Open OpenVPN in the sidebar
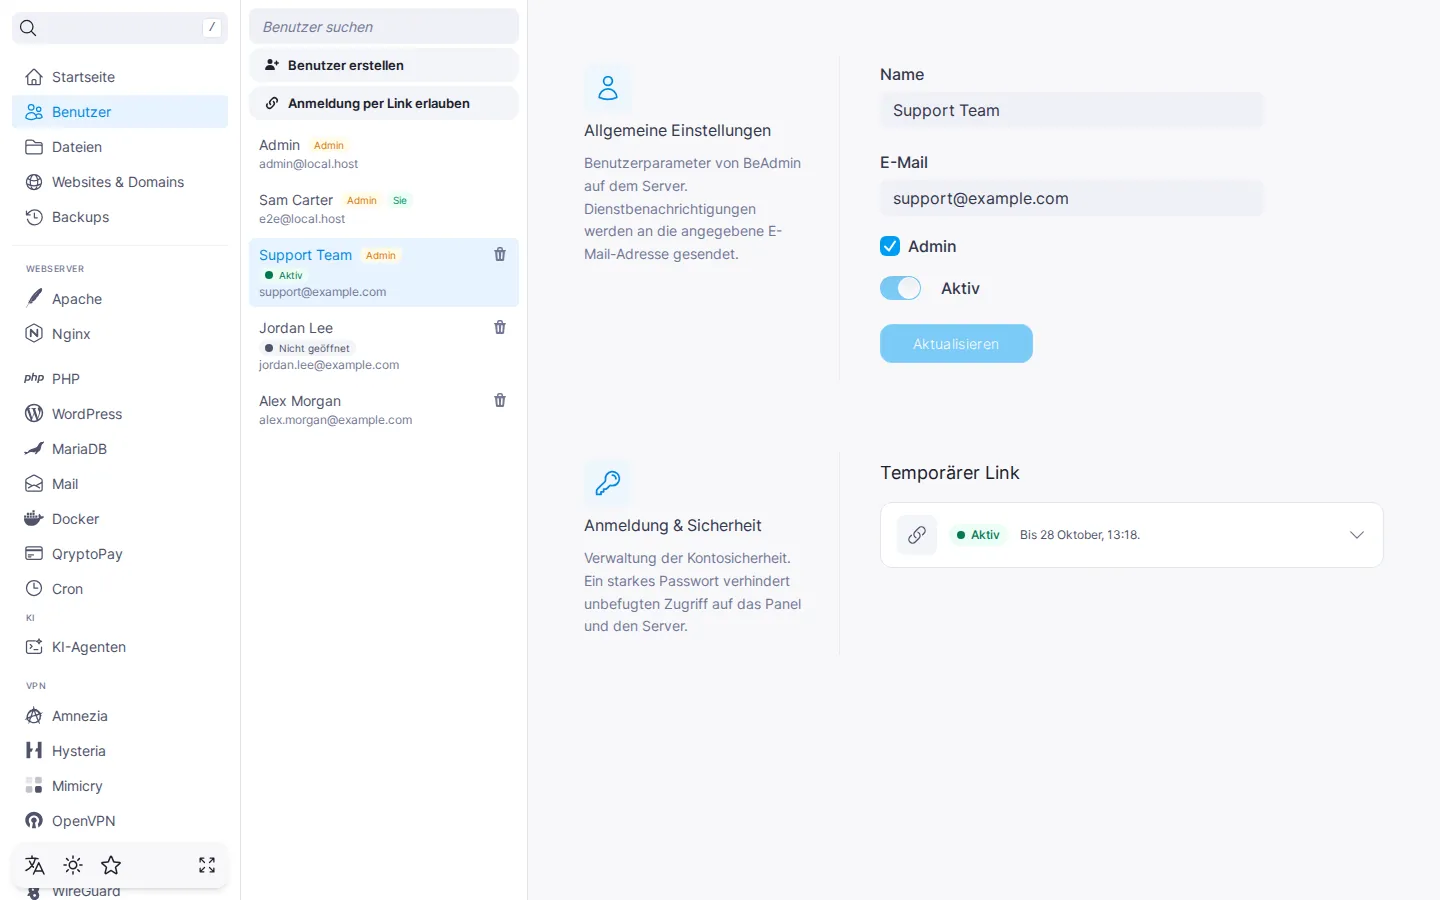Image resolution: width=1440 pixels, height=900 pixels. coord(120,821)
